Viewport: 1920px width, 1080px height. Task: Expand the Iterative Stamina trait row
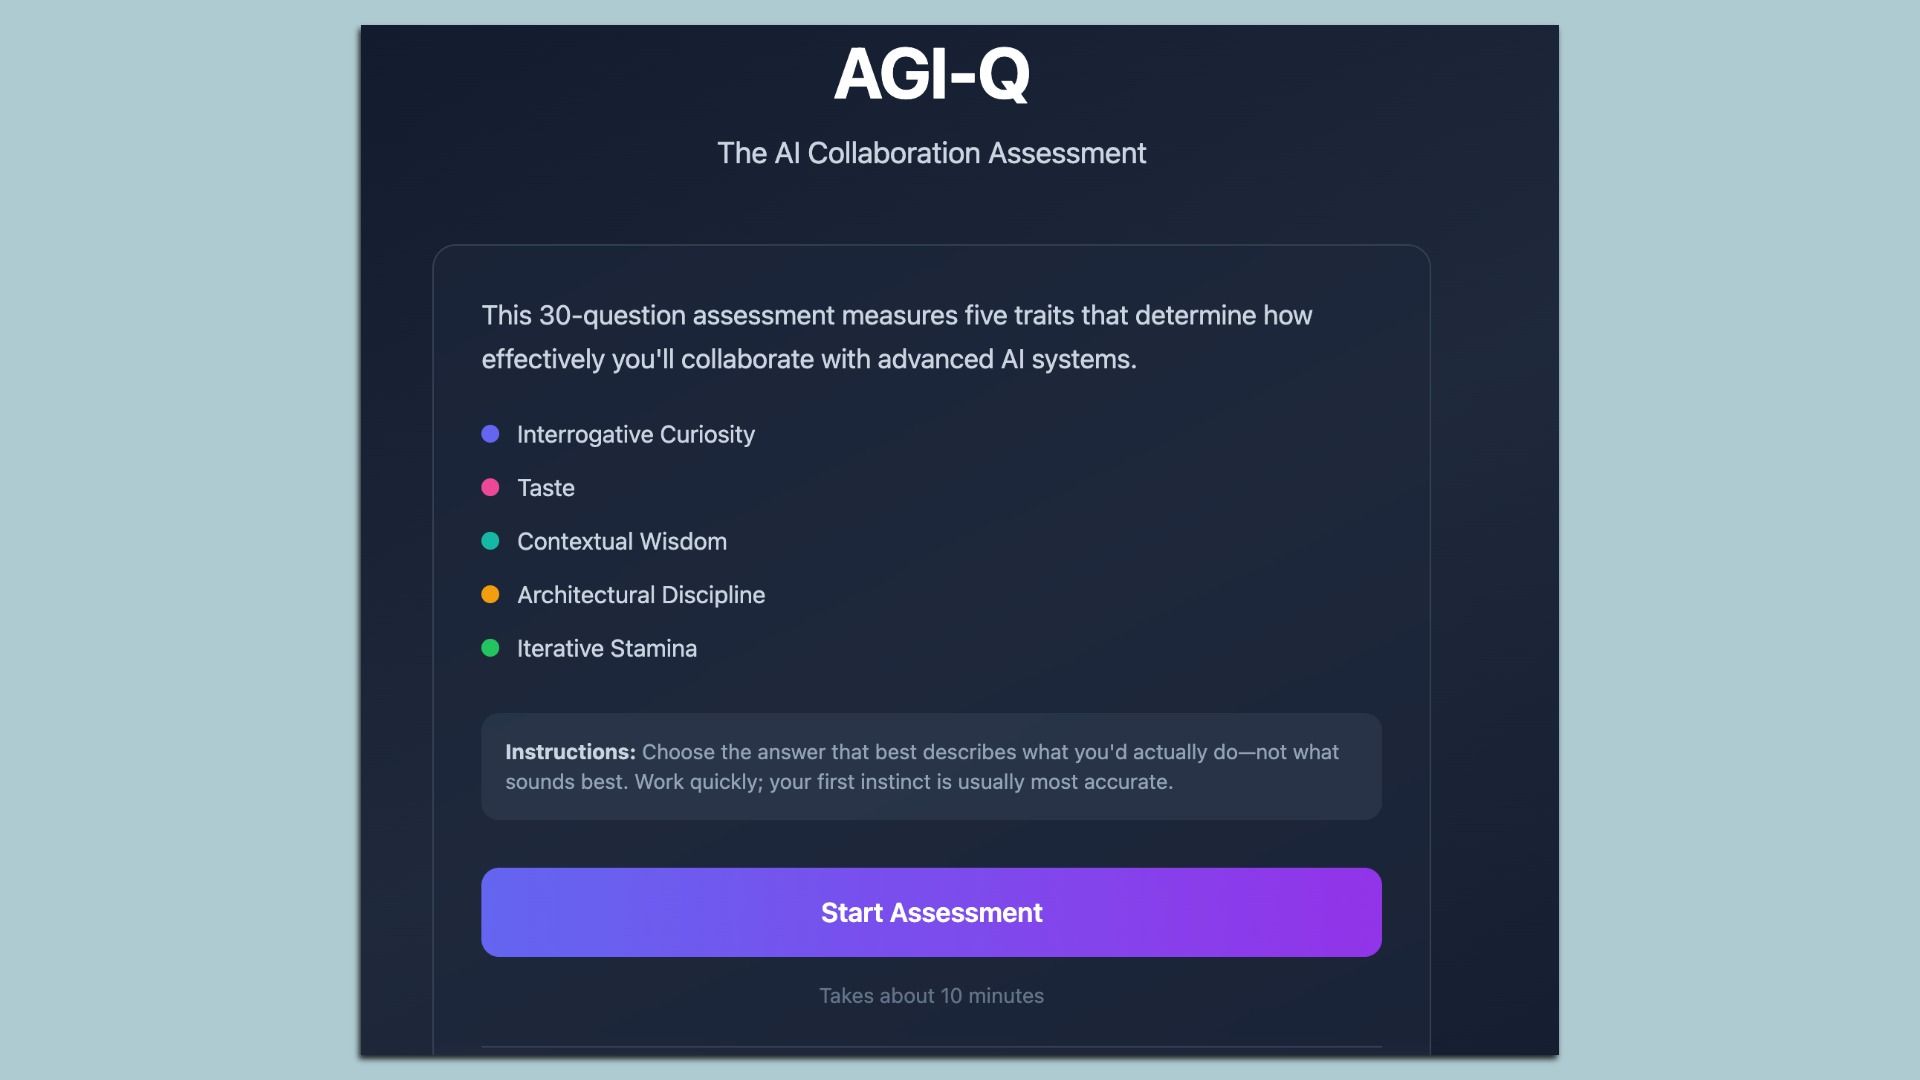coord(606,648)
